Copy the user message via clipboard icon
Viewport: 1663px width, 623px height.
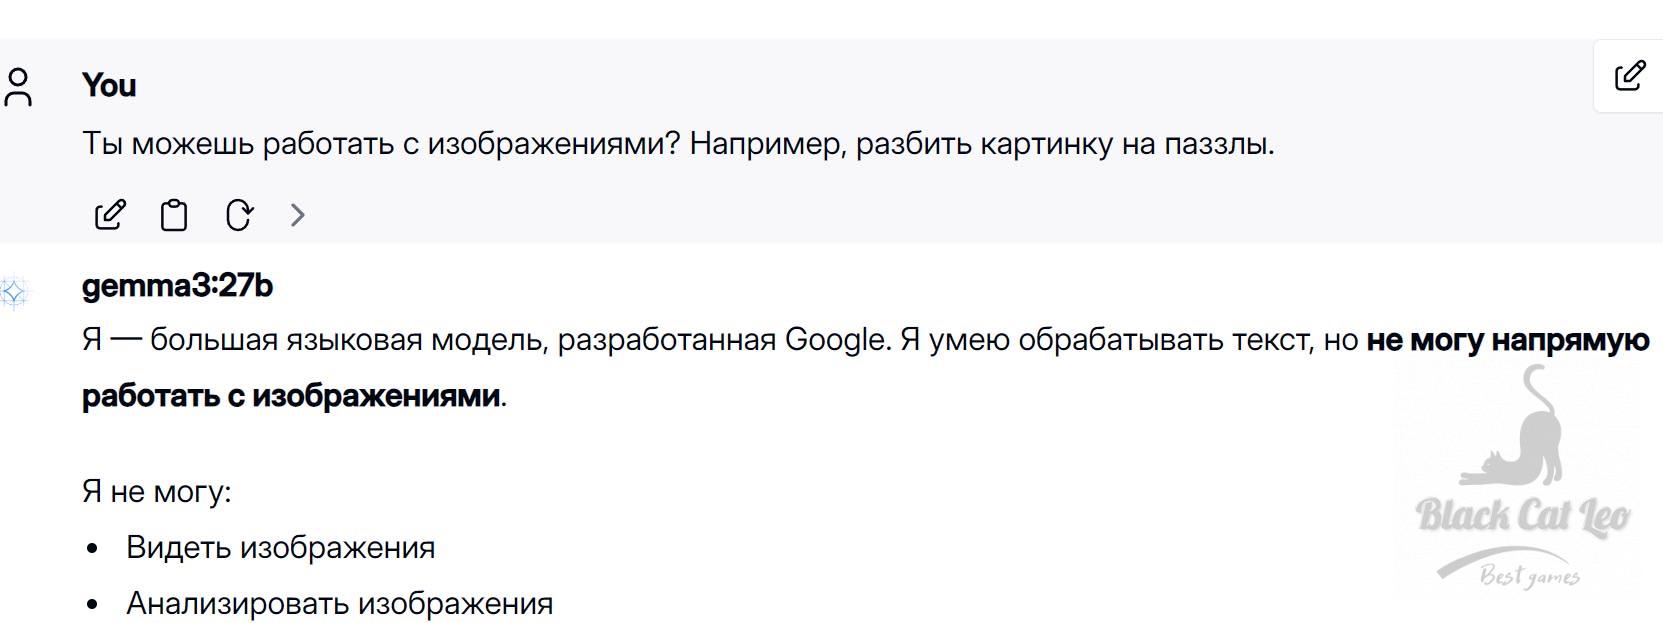[x=174, y=215]
